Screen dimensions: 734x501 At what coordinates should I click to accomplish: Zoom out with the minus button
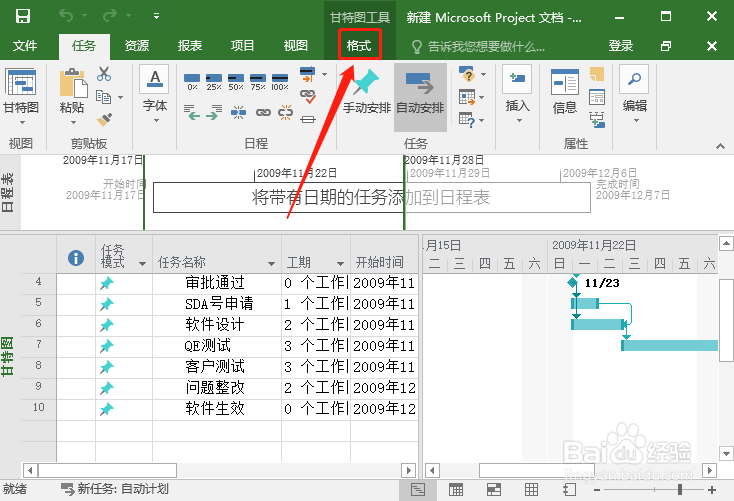[597, 490]
